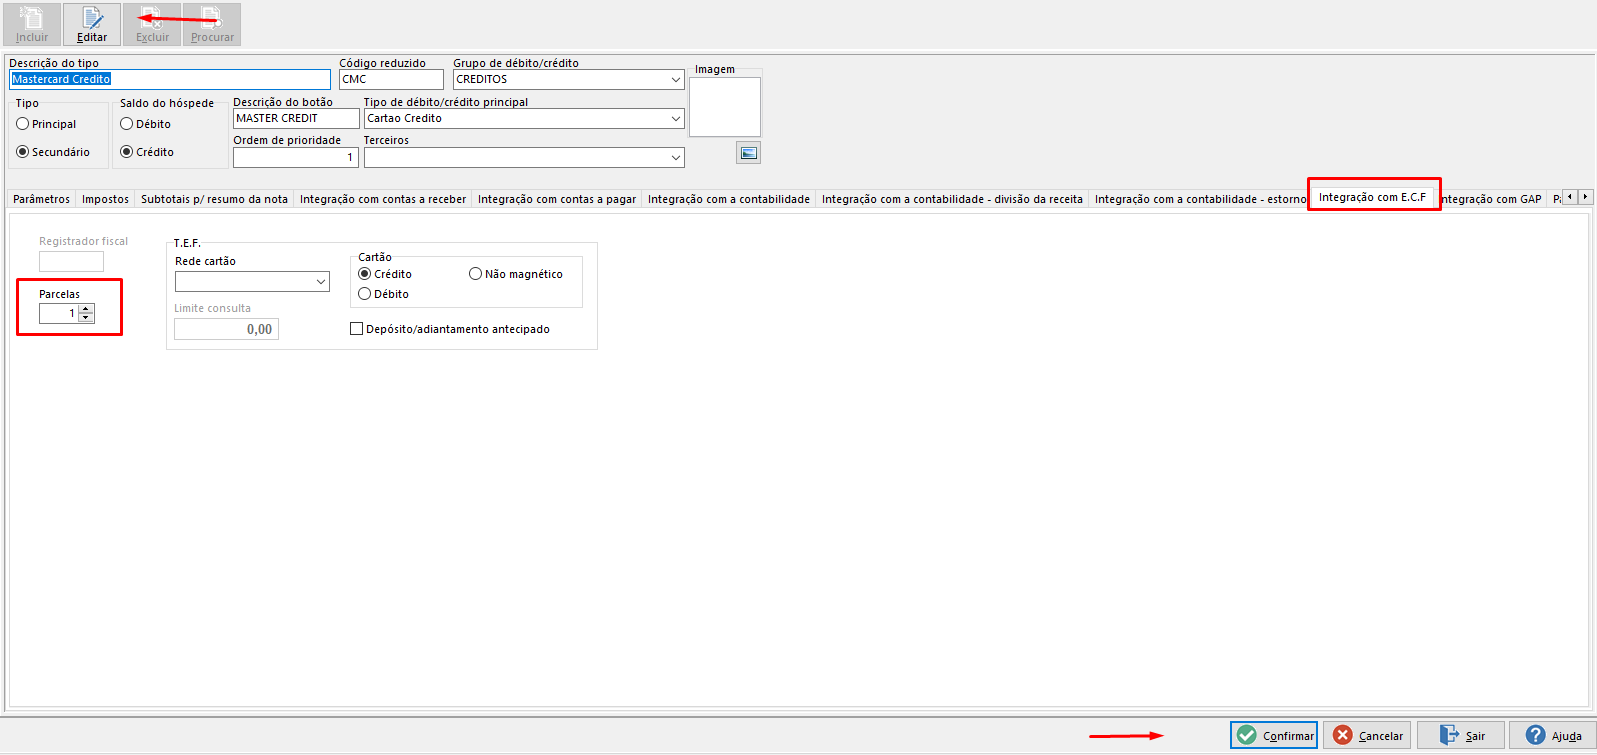Click the Excluir toolbar icon

152,24
